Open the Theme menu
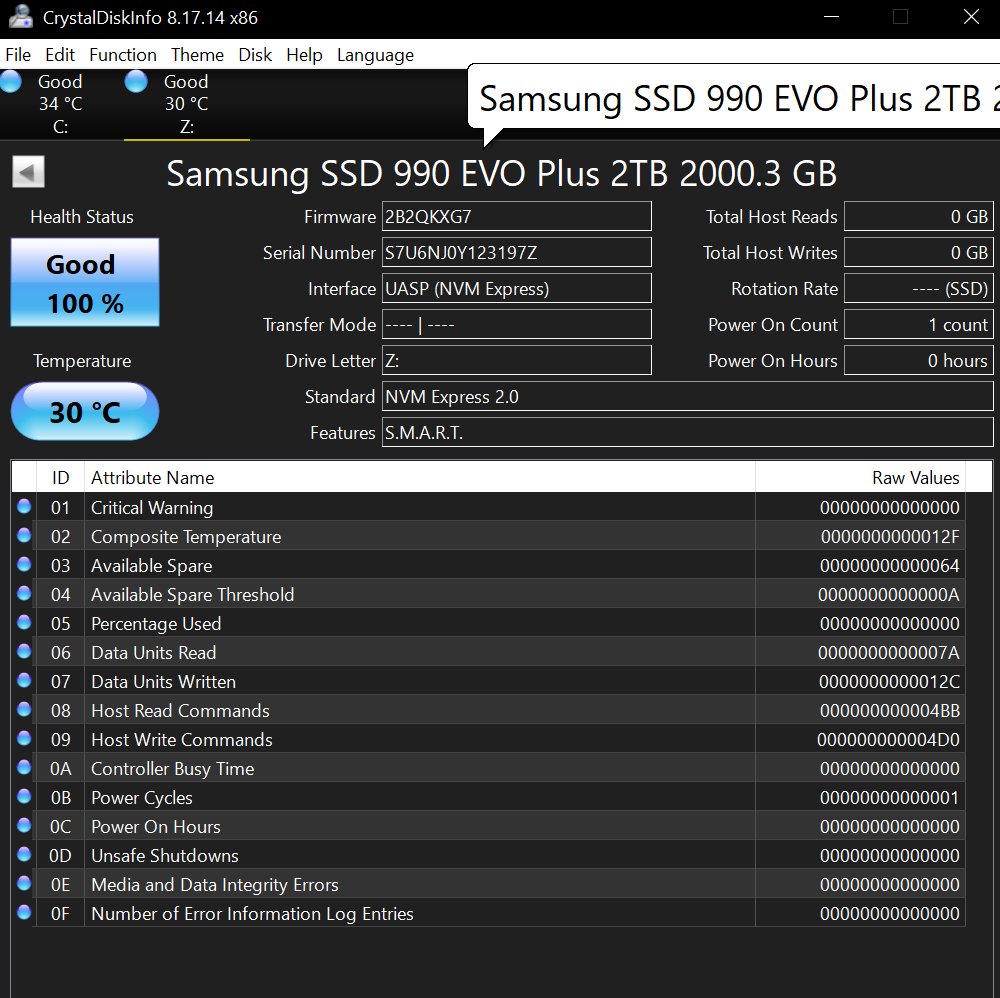 click(197, 55)
